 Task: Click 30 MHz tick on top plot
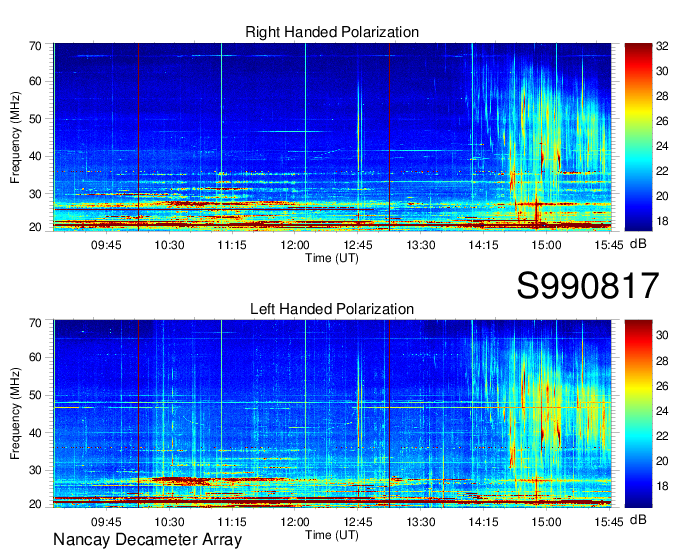pyautogui.click(x=35, y=194)
